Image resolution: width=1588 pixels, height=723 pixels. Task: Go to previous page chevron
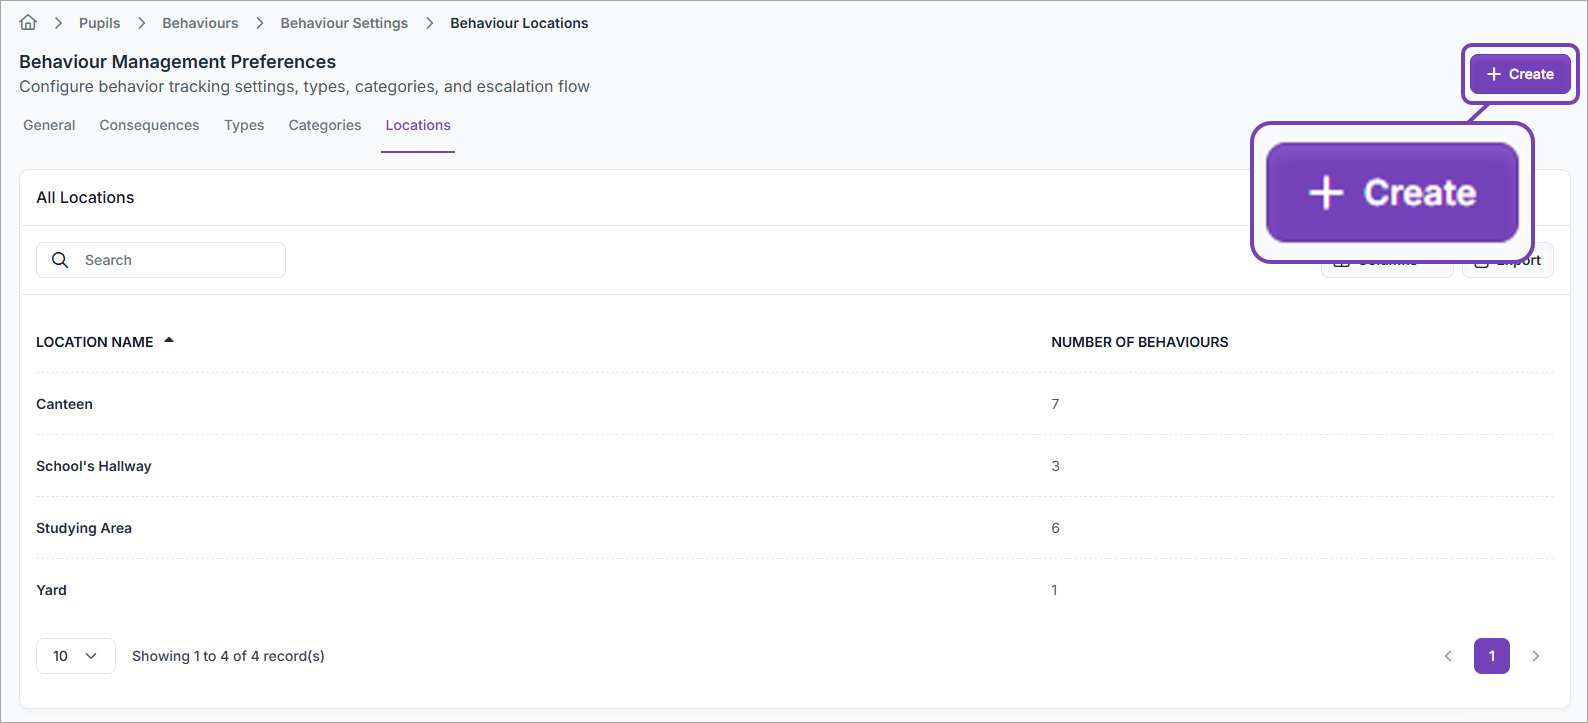(x=1448, y=656)
